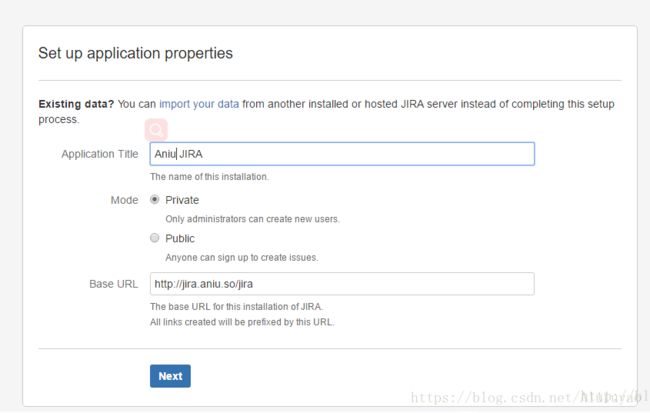Click 'Anyone can sign up to create issues.' text
650x413 pixels.
[x=242, y=258]
